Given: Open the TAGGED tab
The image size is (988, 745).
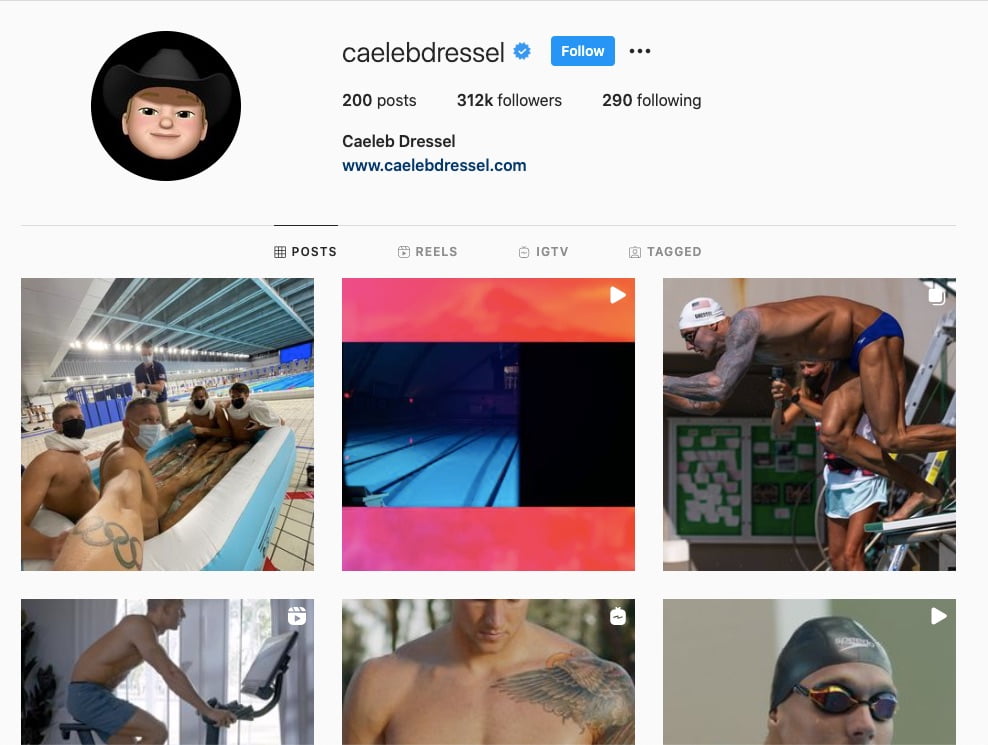Looking at the screenshot, I should click(665, 251).
